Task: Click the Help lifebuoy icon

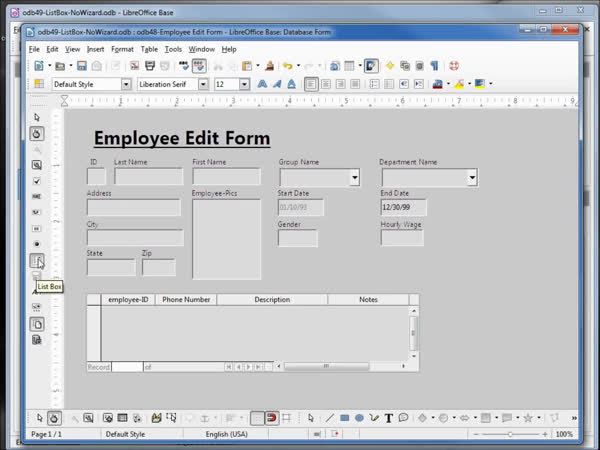Action: pos(454,66)
